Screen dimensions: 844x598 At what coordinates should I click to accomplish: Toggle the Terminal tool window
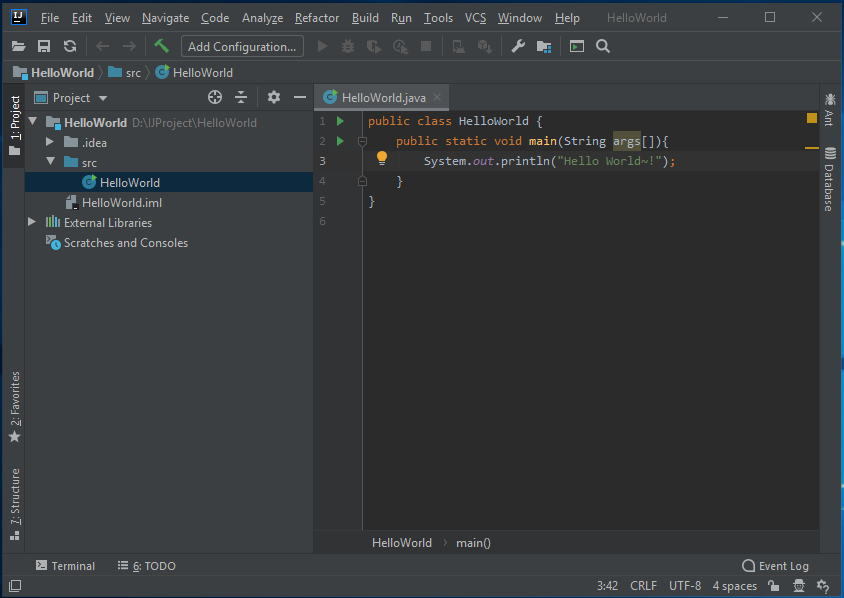tap(65, 566)
